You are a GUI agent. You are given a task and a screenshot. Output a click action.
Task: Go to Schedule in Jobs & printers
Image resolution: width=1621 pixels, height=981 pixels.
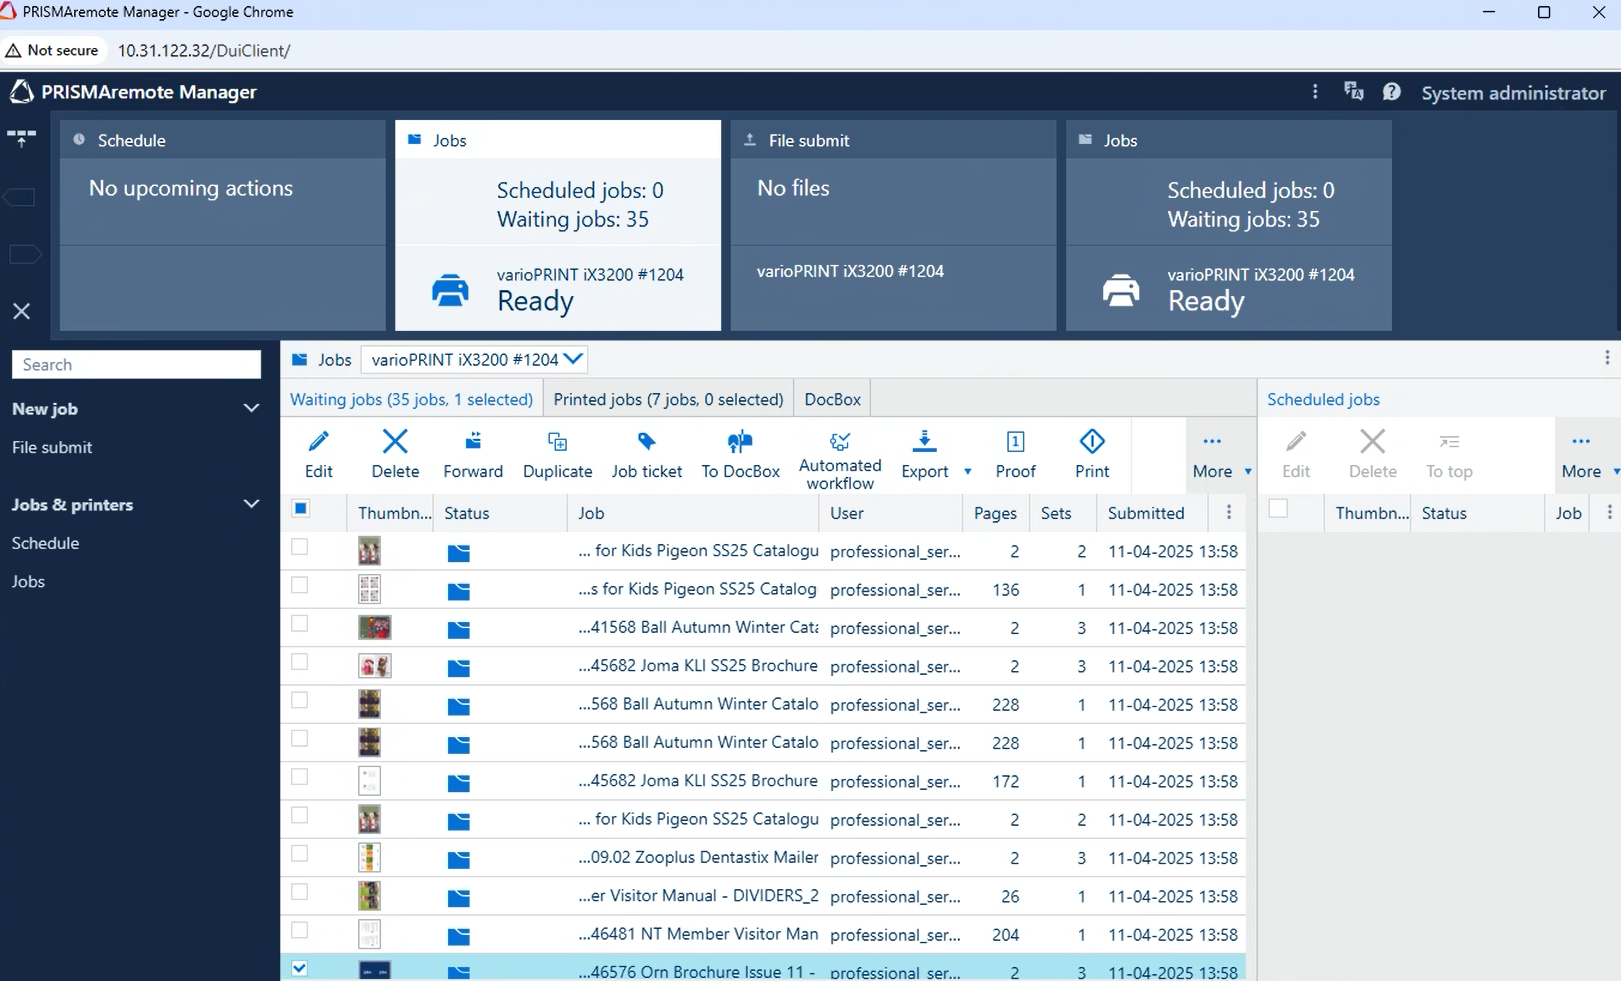[x=45, y=543]
